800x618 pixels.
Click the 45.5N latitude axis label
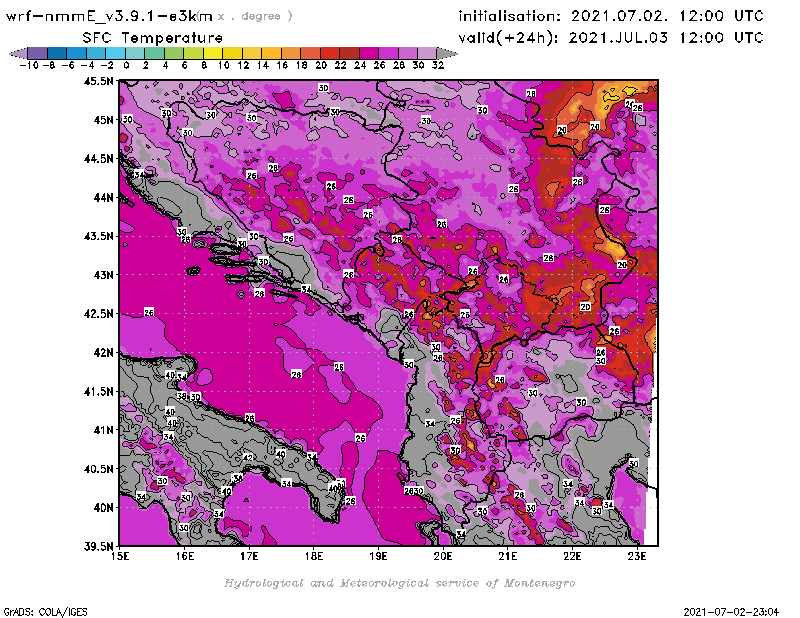pyautogui.click(x=98, y=81)
